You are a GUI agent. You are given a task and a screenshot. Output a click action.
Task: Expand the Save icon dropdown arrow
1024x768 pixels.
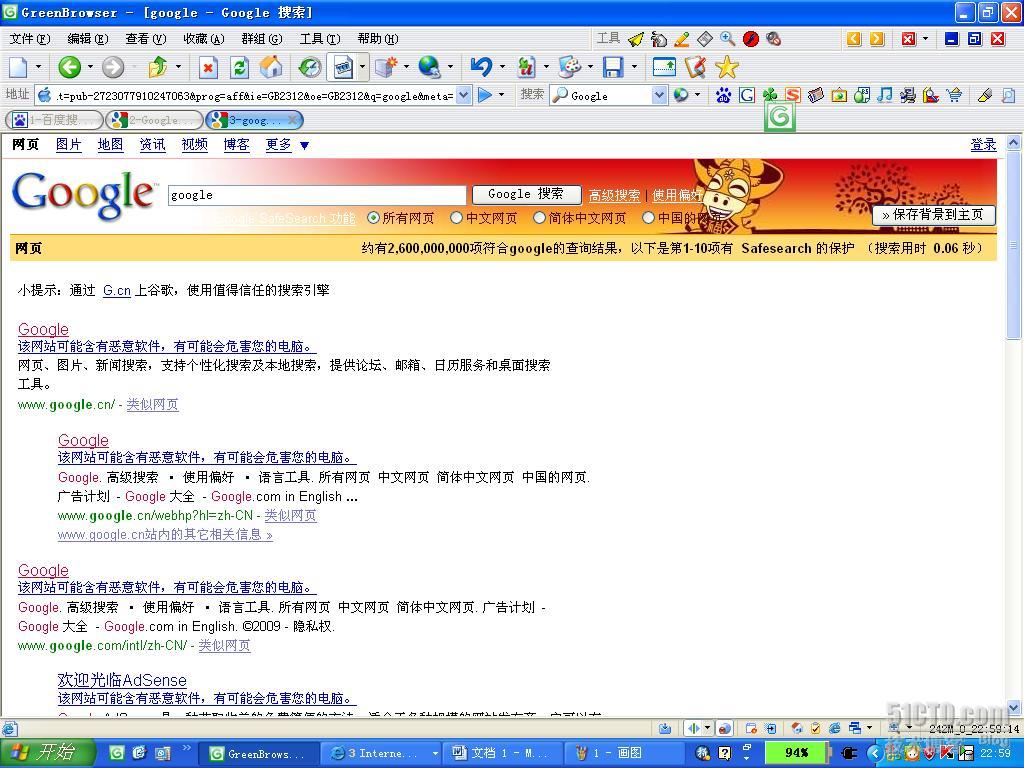click(x=633, y=67)
